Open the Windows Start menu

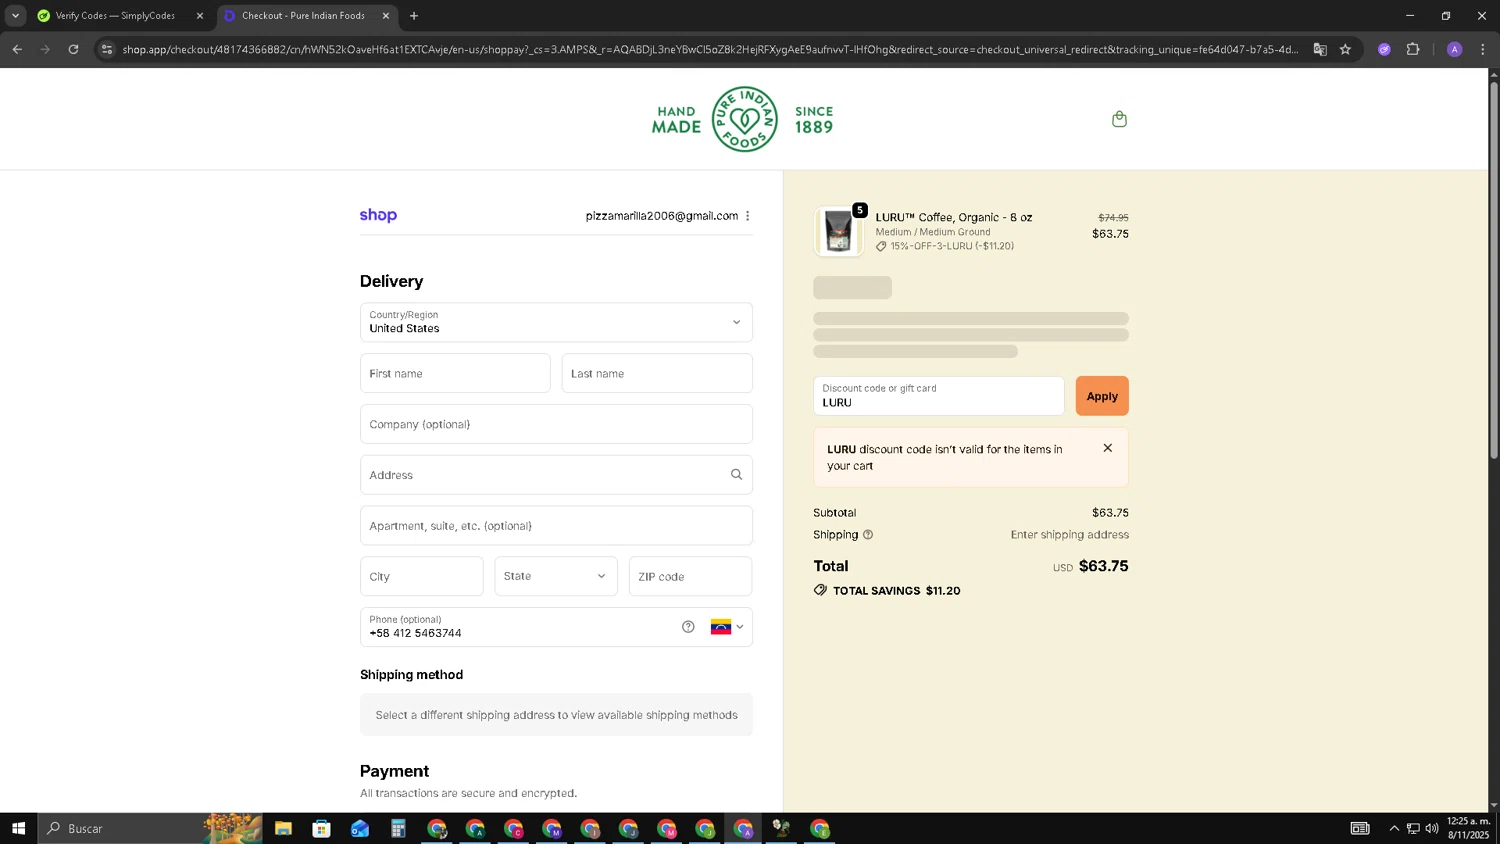[18, 828]
